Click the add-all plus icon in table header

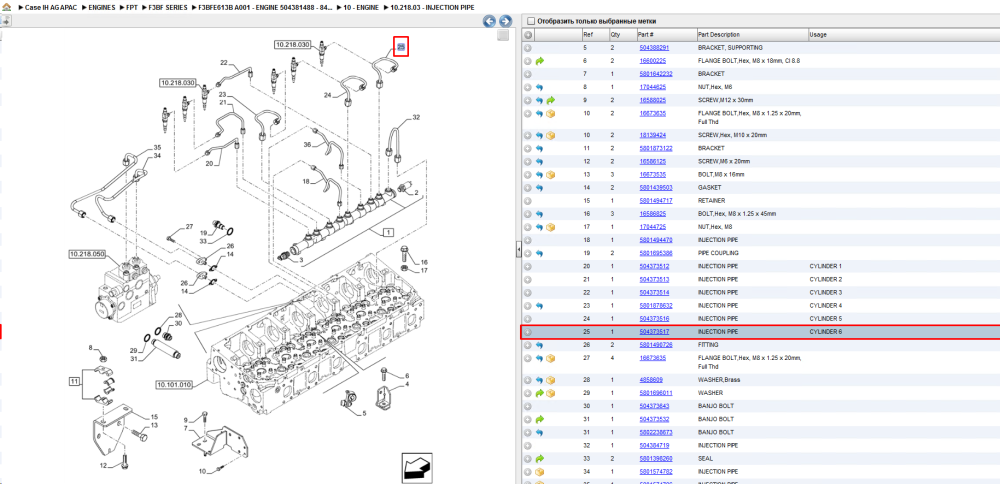[528, 34]
